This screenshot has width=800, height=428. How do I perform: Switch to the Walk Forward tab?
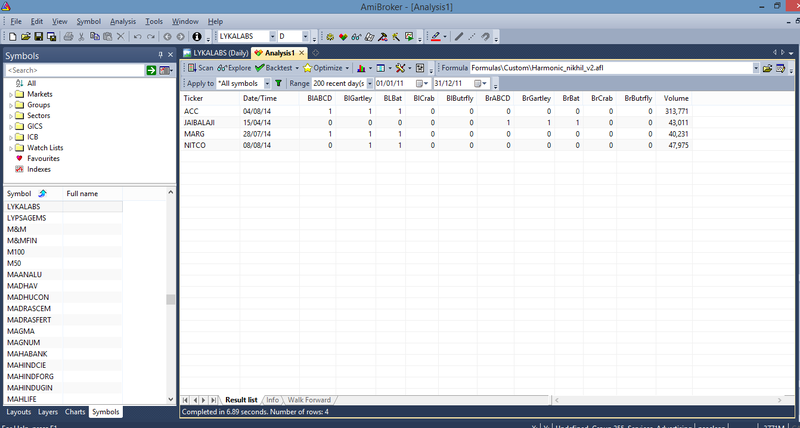coord(309,400)
